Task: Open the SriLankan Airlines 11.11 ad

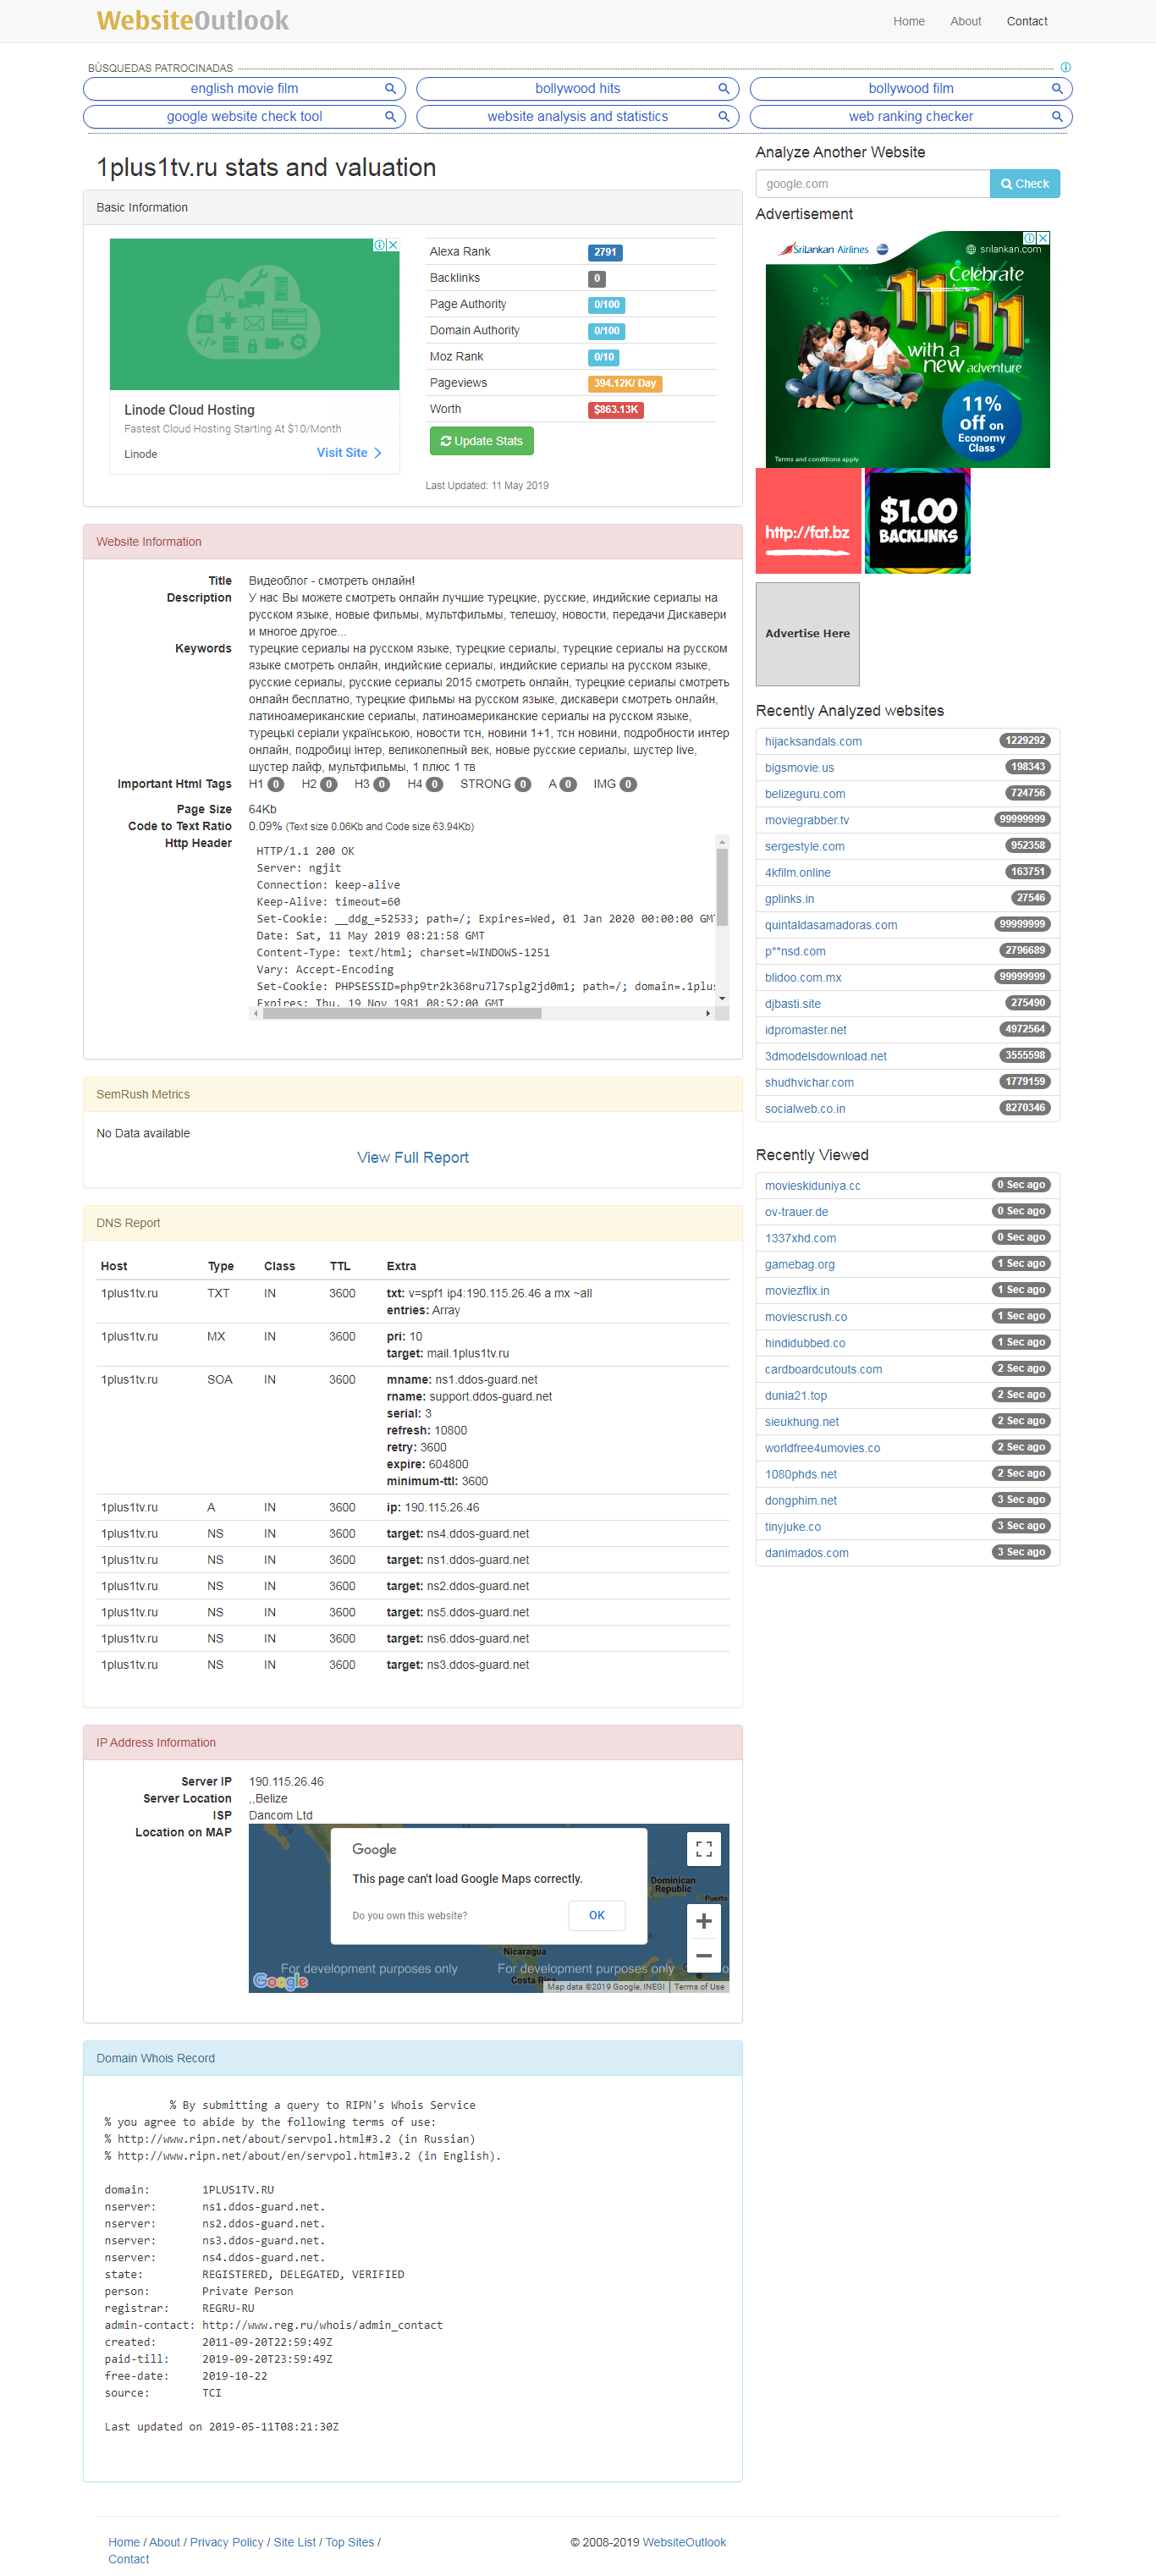Action: click(x=907, y=349)
